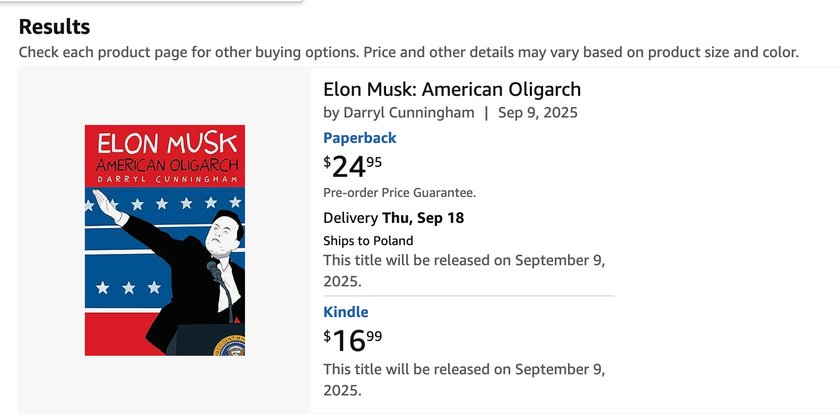
Task: Select the Paperback format link
Action: (x=360, y=138)
